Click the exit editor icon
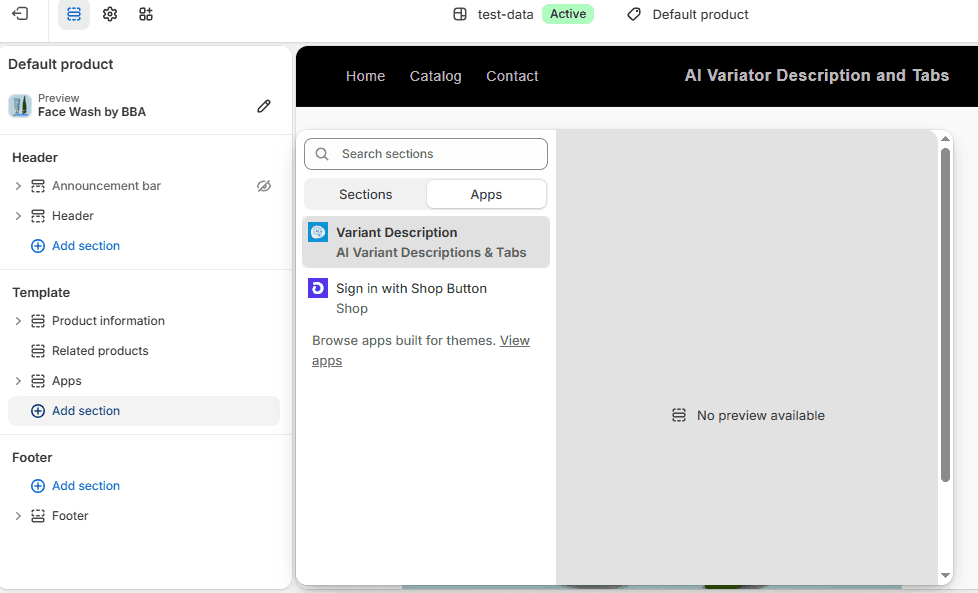The height and width of the screenshot is (593, 978). [x=20, y=14]
